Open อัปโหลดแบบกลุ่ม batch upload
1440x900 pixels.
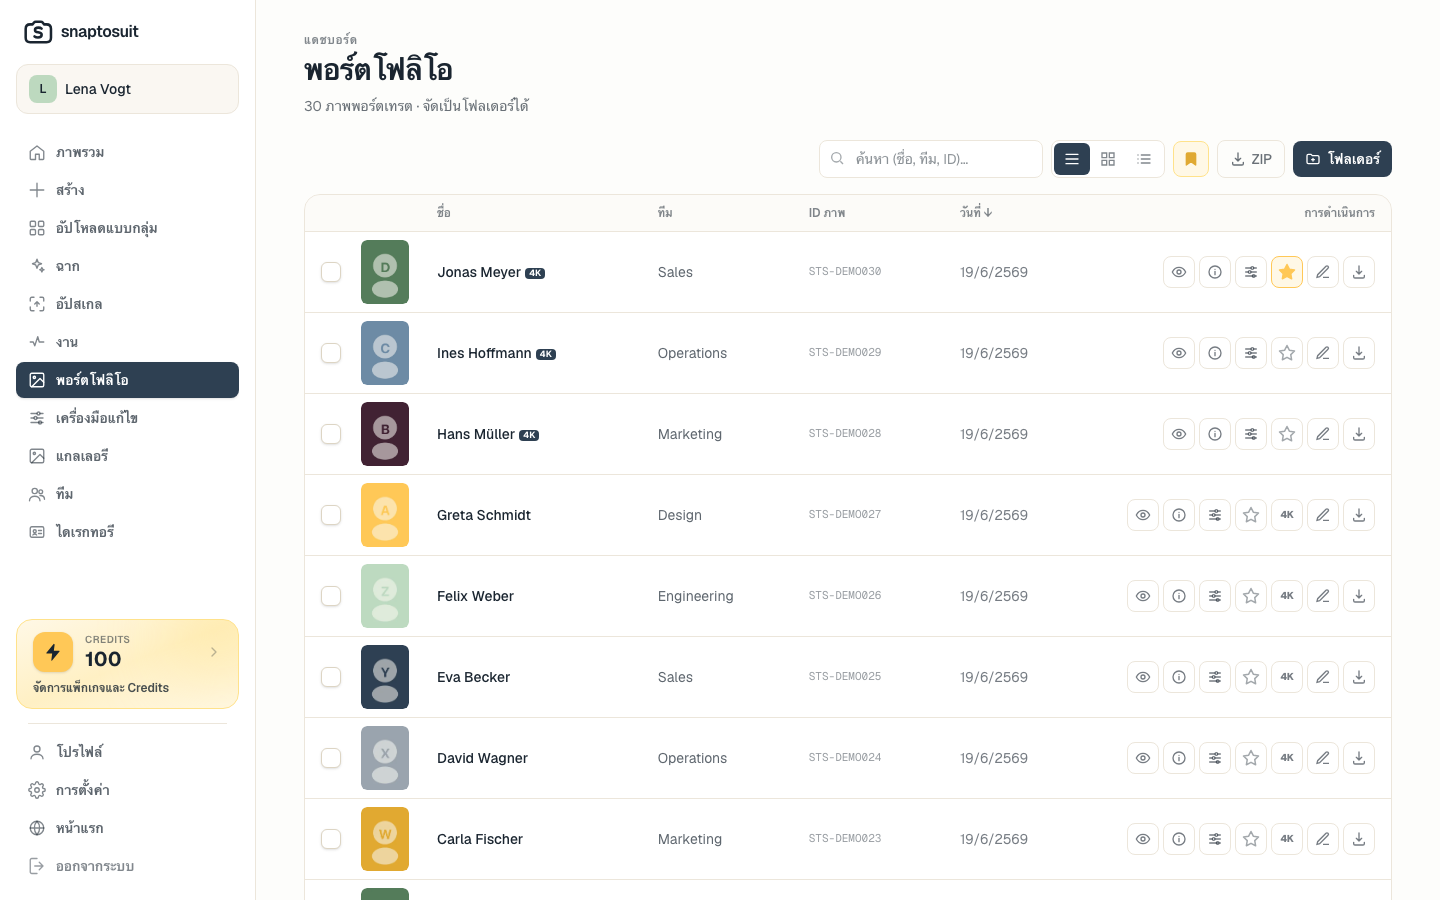click(x=127, y=228)
